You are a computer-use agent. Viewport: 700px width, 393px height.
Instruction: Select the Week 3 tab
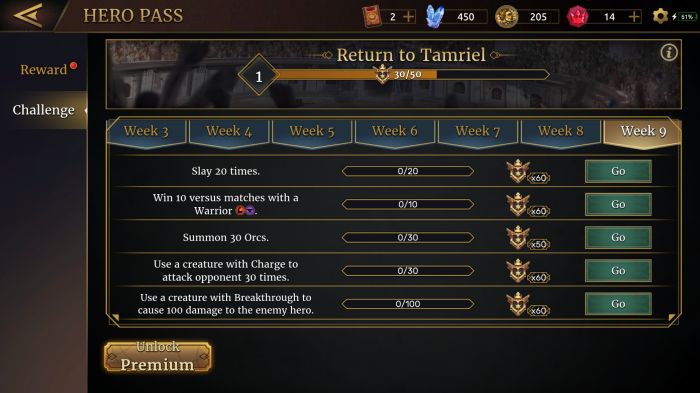146,131
